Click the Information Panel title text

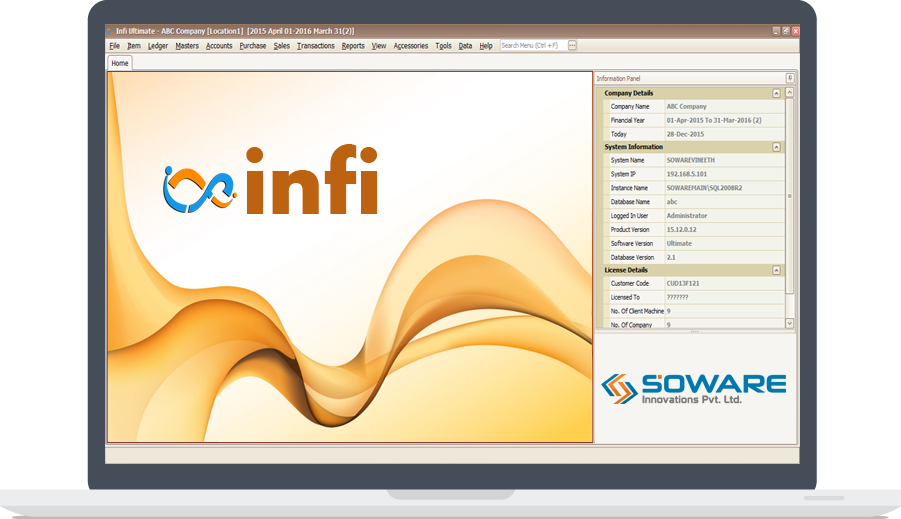pyautogui.click(x=618, y=79)
